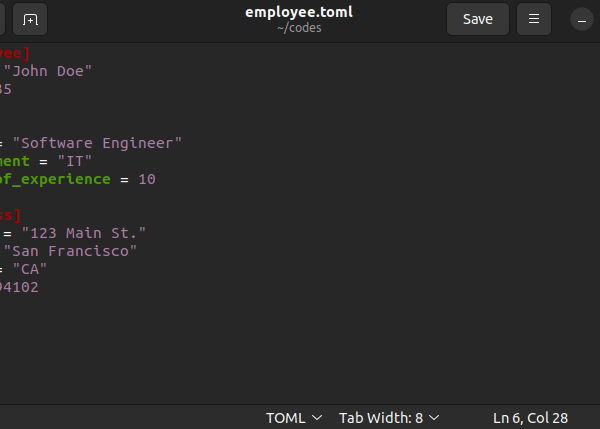The height and width of the screenshot is (429, 600).
Task: Click the 94102 zip code number
Action: click(19, 287)
